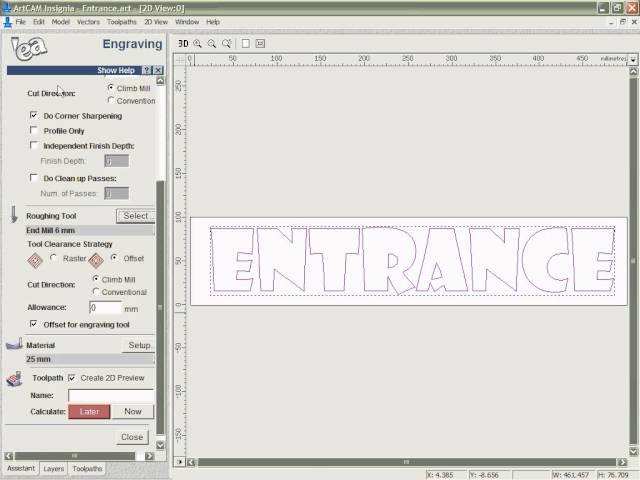Click Calculate Now button
The width and height of the screenshot is (640, 480).
click(x=133, y=411)
